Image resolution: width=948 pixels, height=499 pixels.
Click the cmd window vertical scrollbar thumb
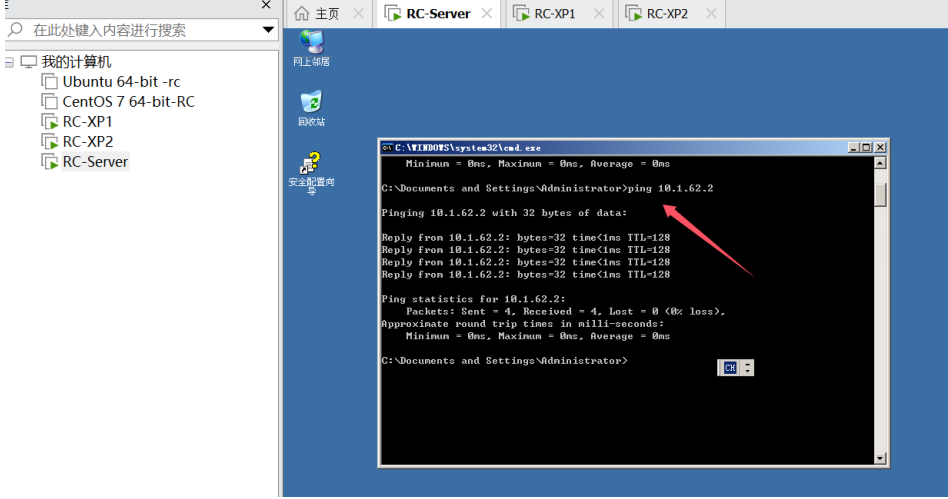click(x=880, y=195)
